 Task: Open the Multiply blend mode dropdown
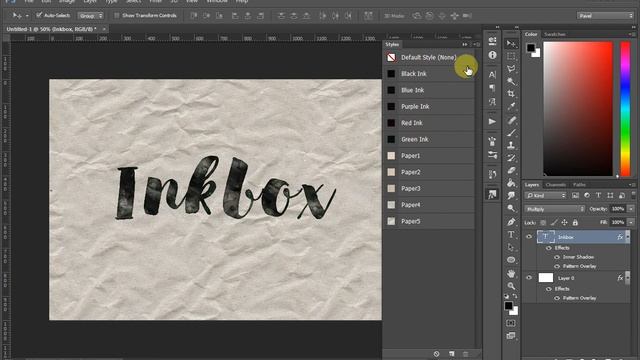point(555,209)
